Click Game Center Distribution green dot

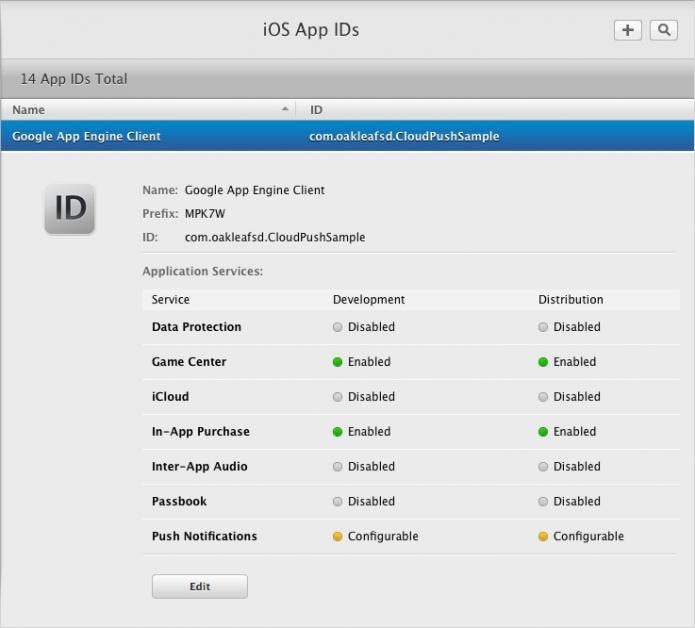point(543,362)
